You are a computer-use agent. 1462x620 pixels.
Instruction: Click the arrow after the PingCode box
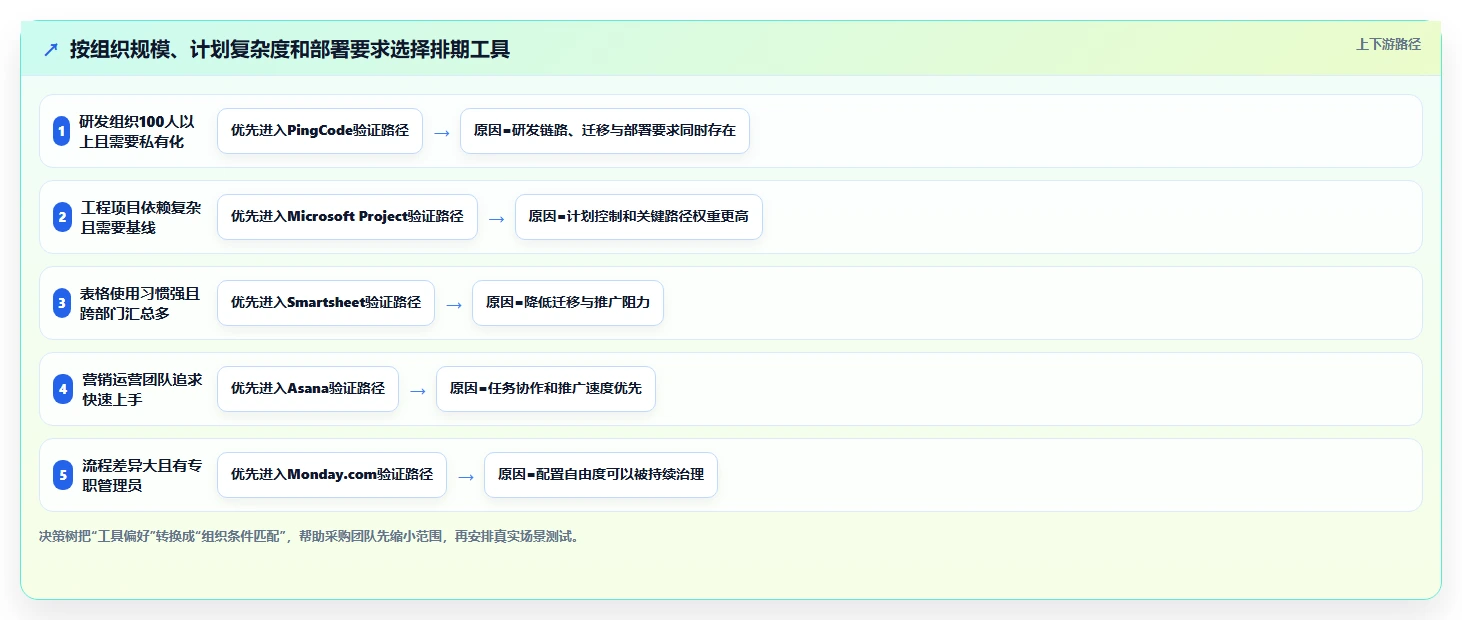441,132
